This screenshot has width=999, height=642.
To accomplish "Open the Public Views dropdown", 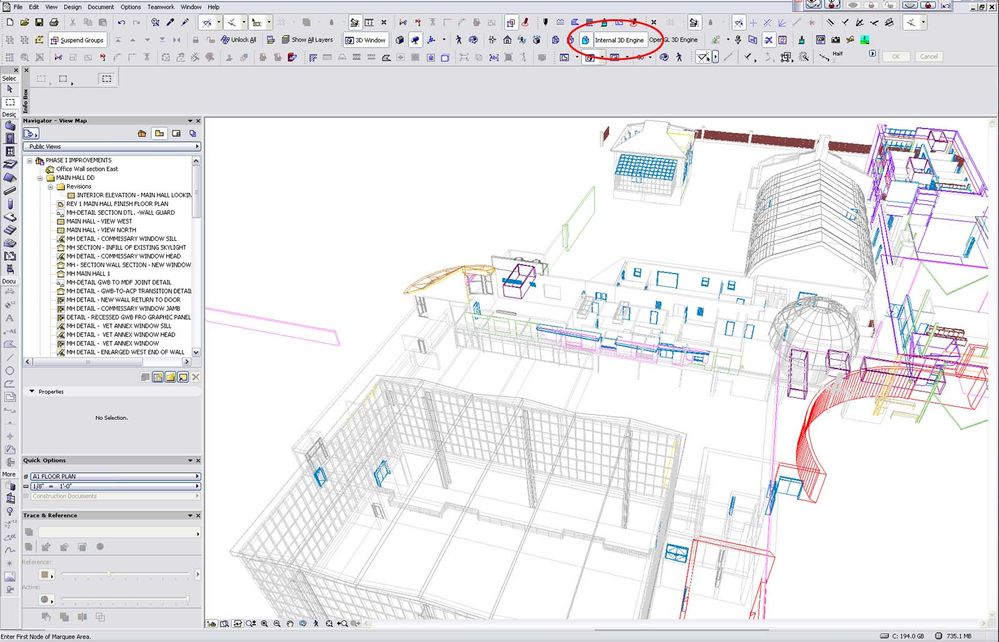I will click(x=112, y=146).
